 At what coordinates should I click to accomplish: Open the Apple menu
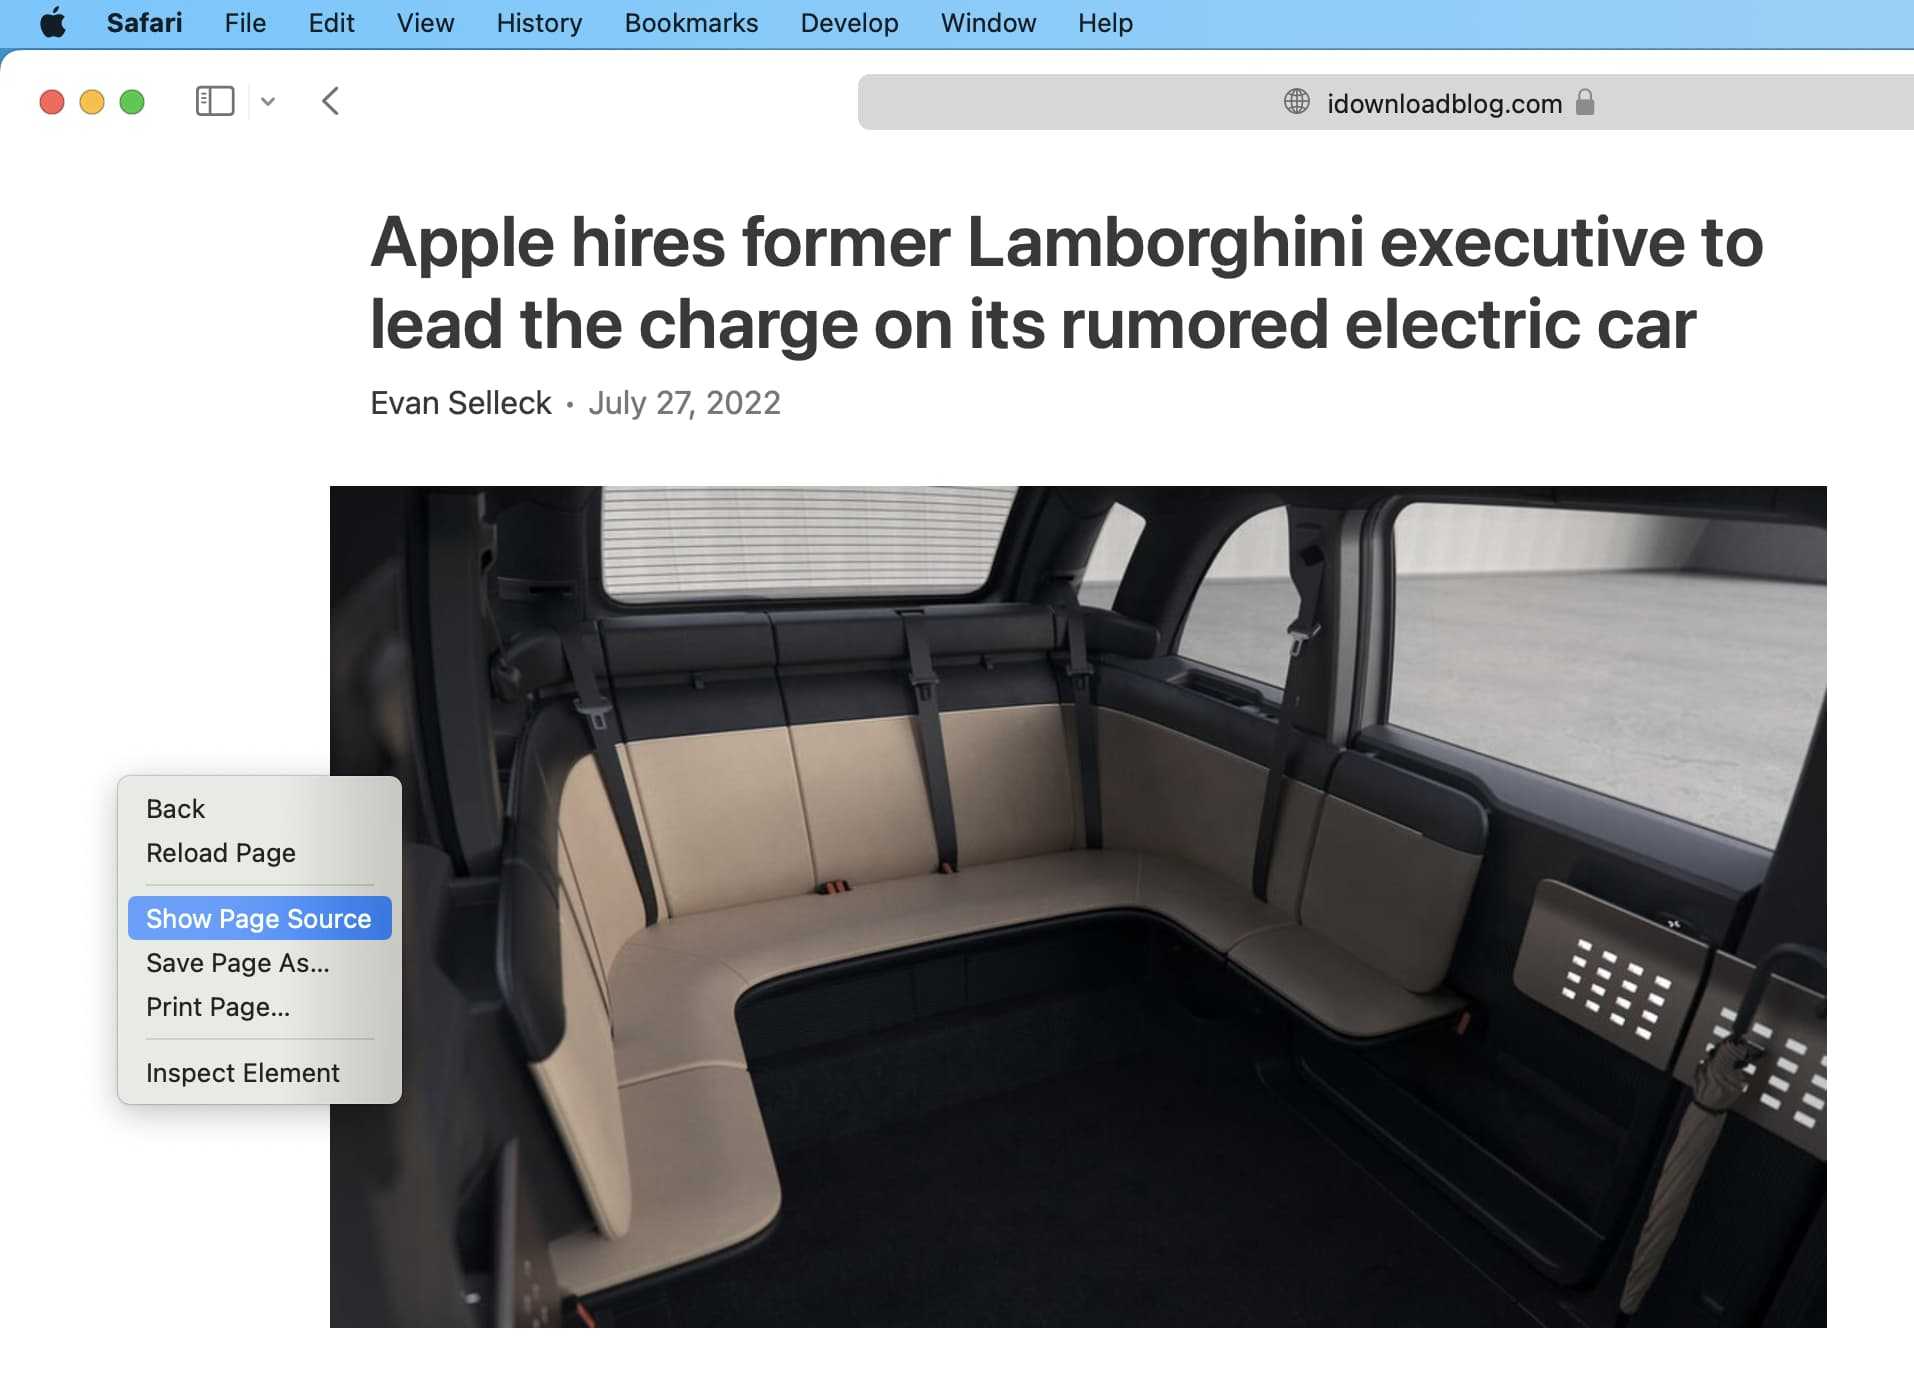[52, 23]
